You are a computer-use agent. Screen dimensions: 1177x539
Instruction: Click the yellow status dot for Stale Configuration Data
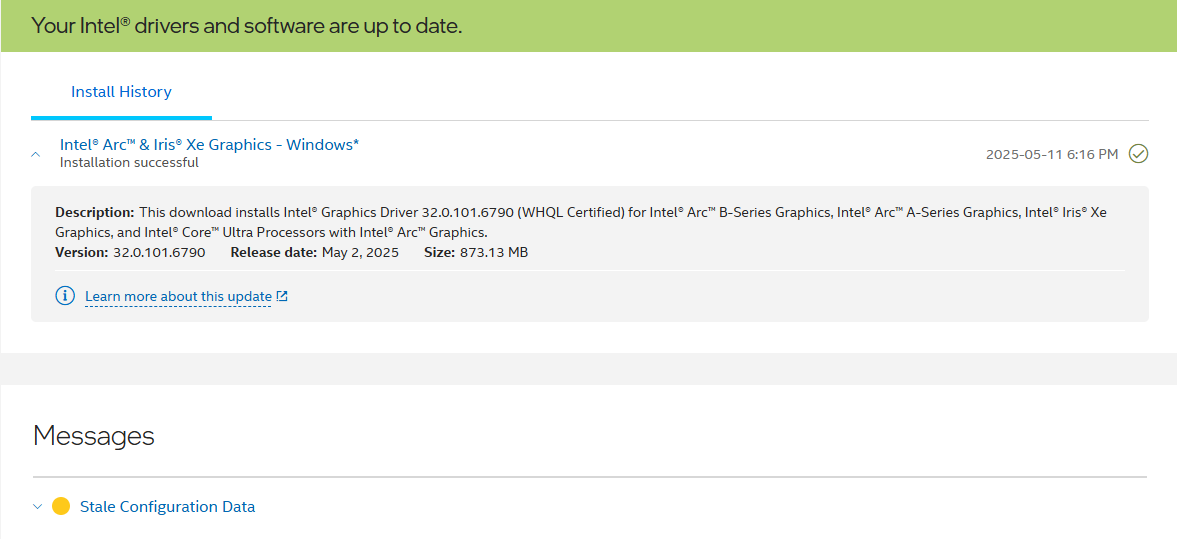tap(61, 506)
